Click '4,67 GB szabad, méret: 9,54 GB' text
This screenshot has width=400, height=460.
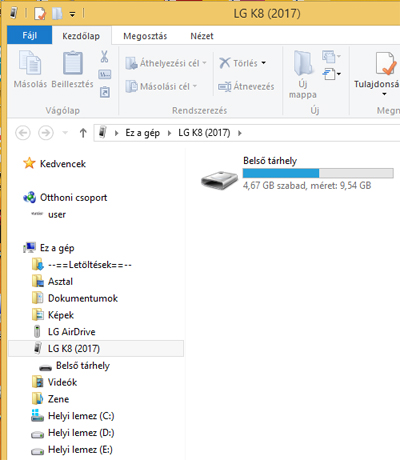point(307,185)
